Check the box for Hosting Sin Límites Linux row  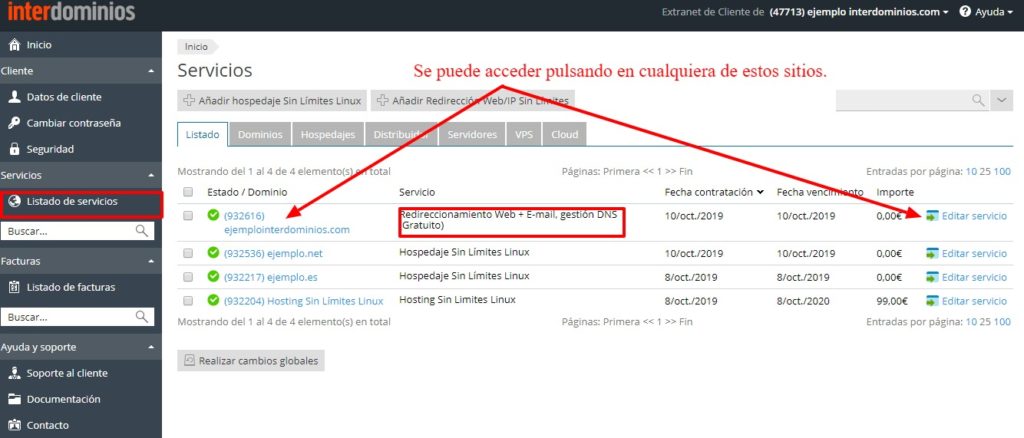tap(188, 301)
